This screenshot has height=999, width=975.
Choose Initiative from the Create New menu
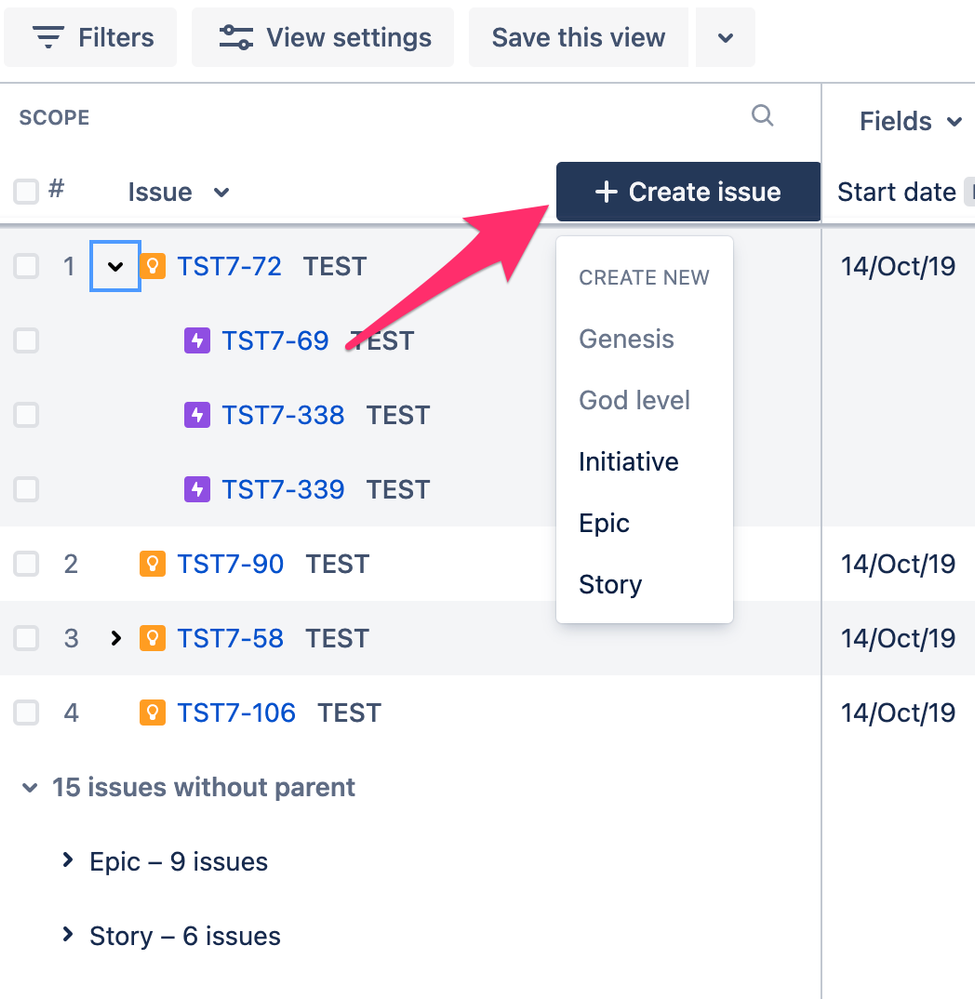pos(628,461)
